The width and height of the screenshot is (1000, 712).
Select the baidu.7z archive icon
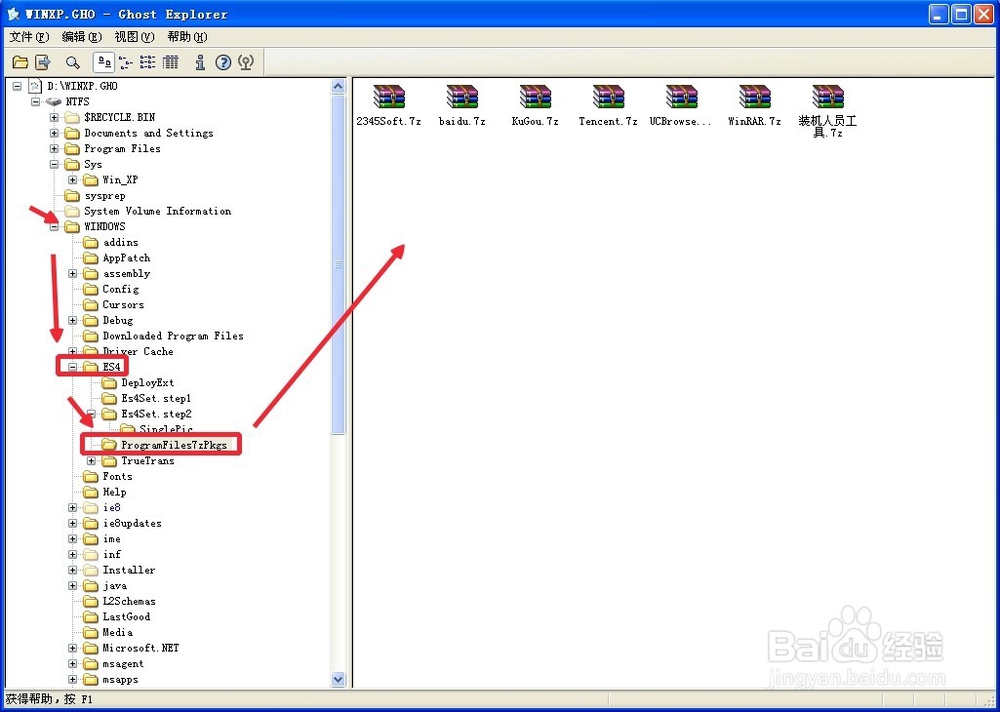pos(462,97)
